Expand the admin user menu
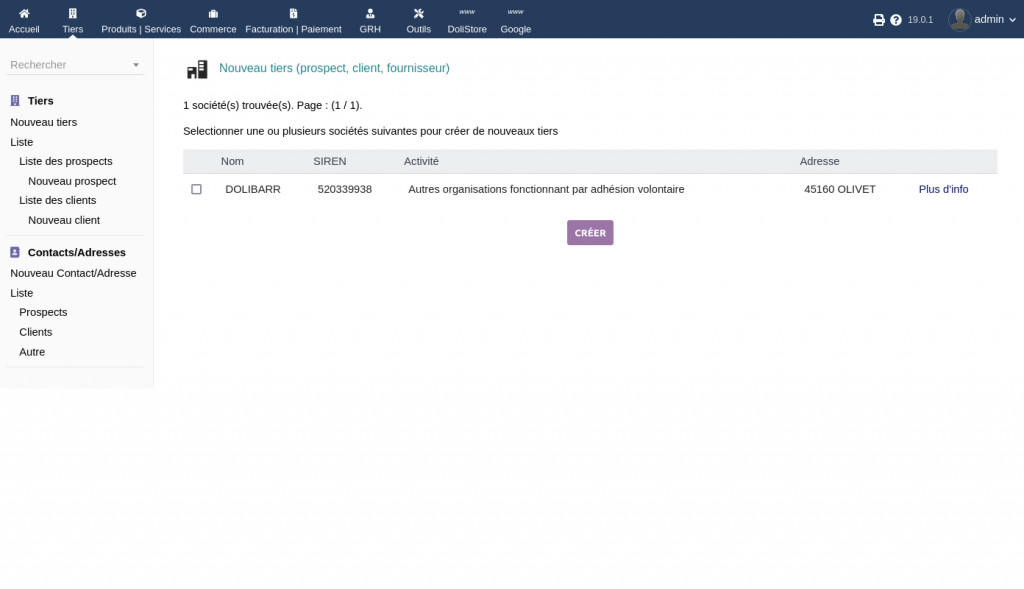Viewport: 1024px width, 589px height. (x=982, y=19)
